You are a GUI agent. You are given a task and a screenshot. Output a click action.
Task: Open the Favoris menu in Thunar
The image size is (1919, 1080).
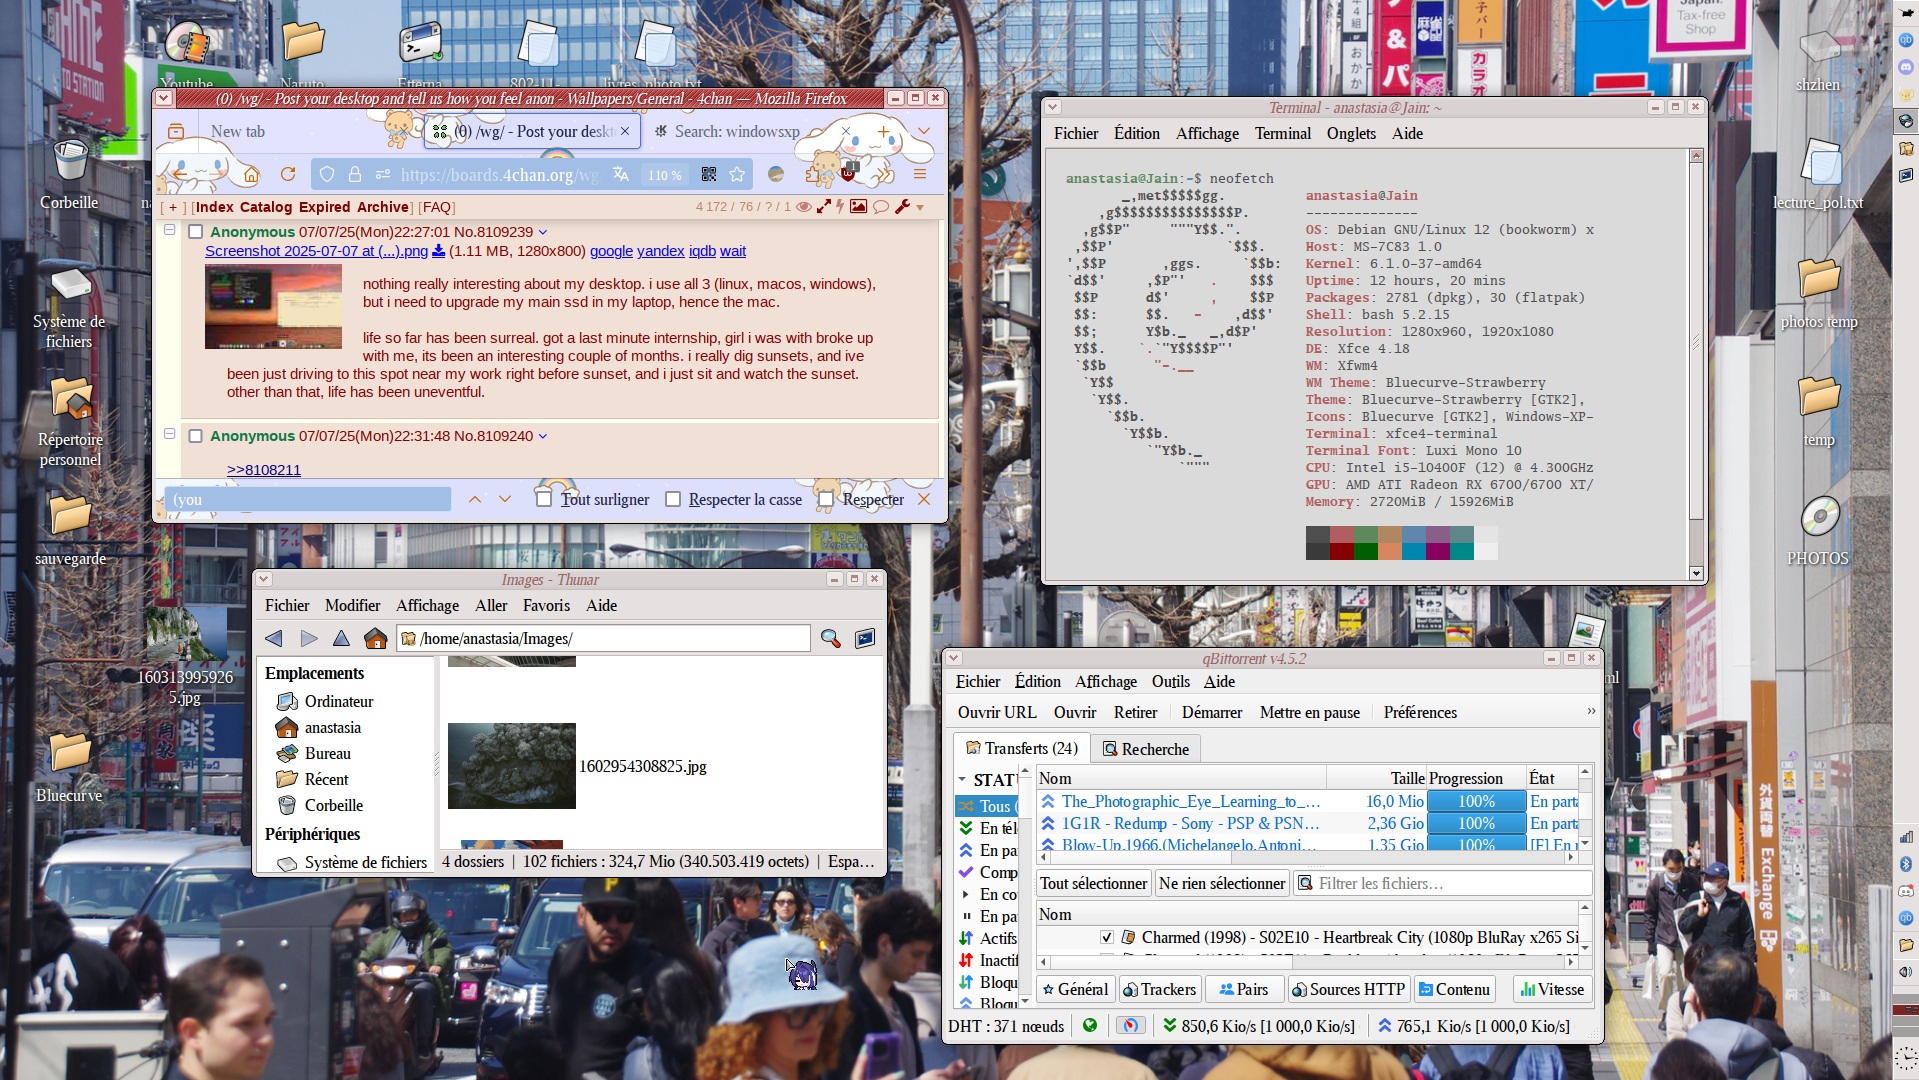(x=546, y=605)
